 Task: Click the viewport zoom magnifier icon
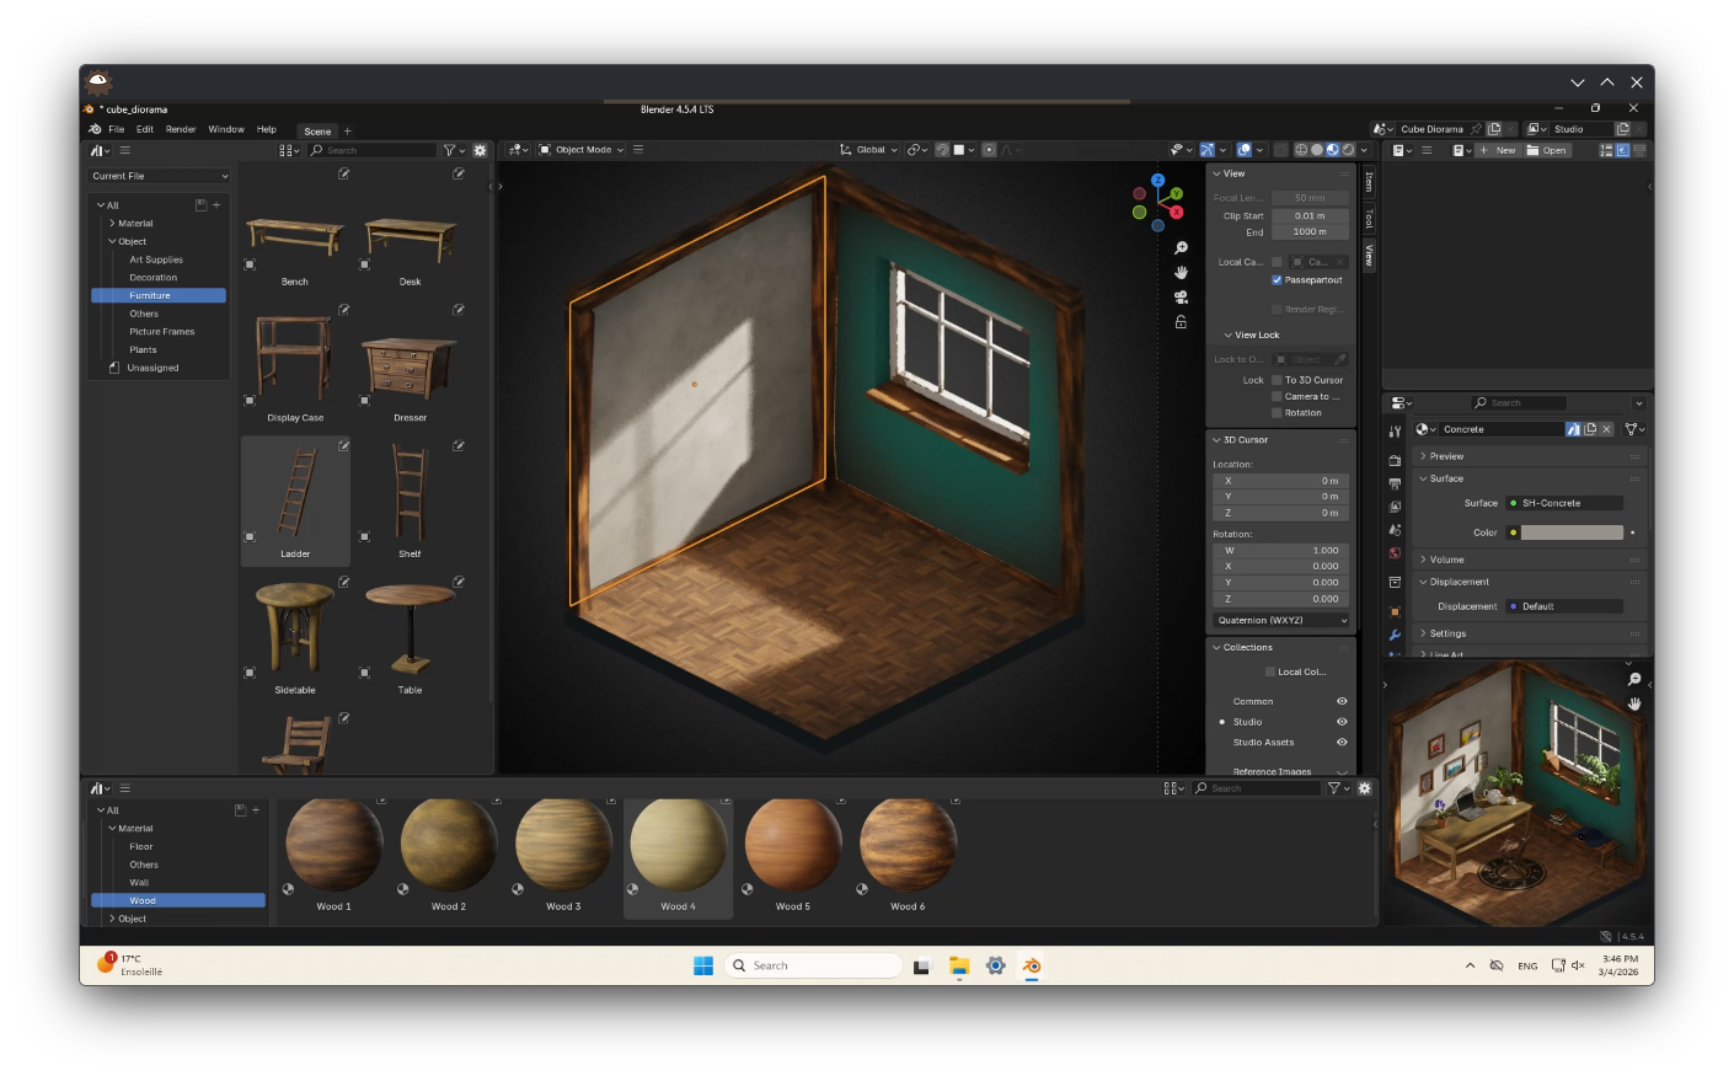pos(1181,247)
